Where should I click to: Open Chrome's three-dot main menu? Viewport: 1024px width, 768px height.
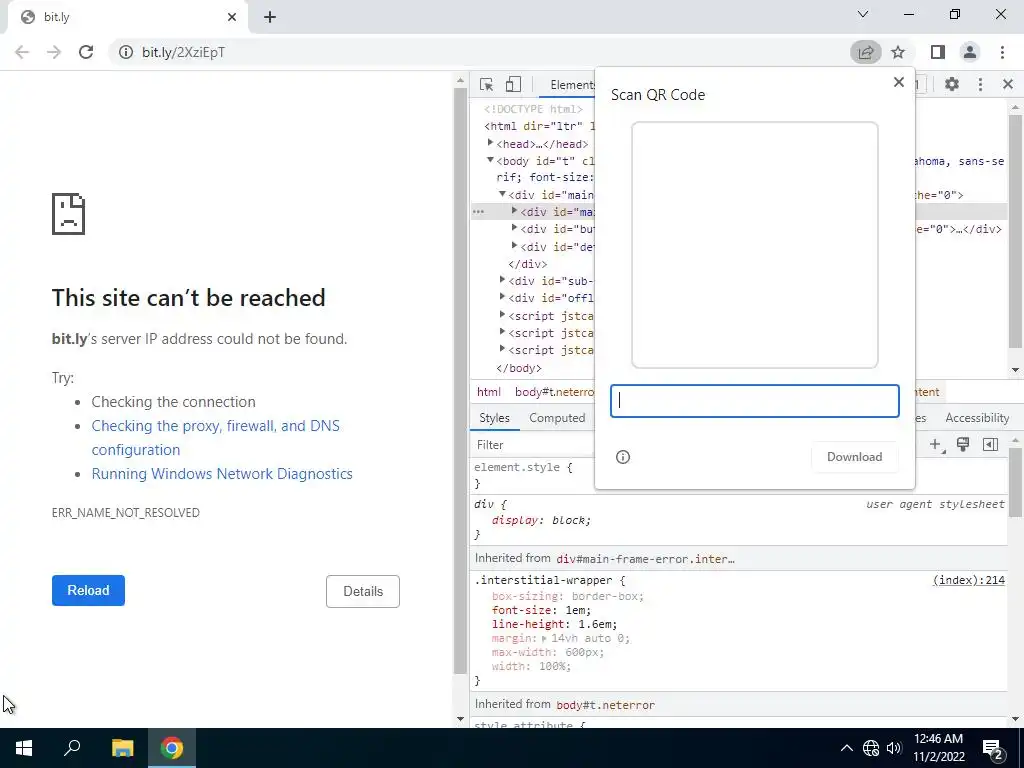(1002, 52)
